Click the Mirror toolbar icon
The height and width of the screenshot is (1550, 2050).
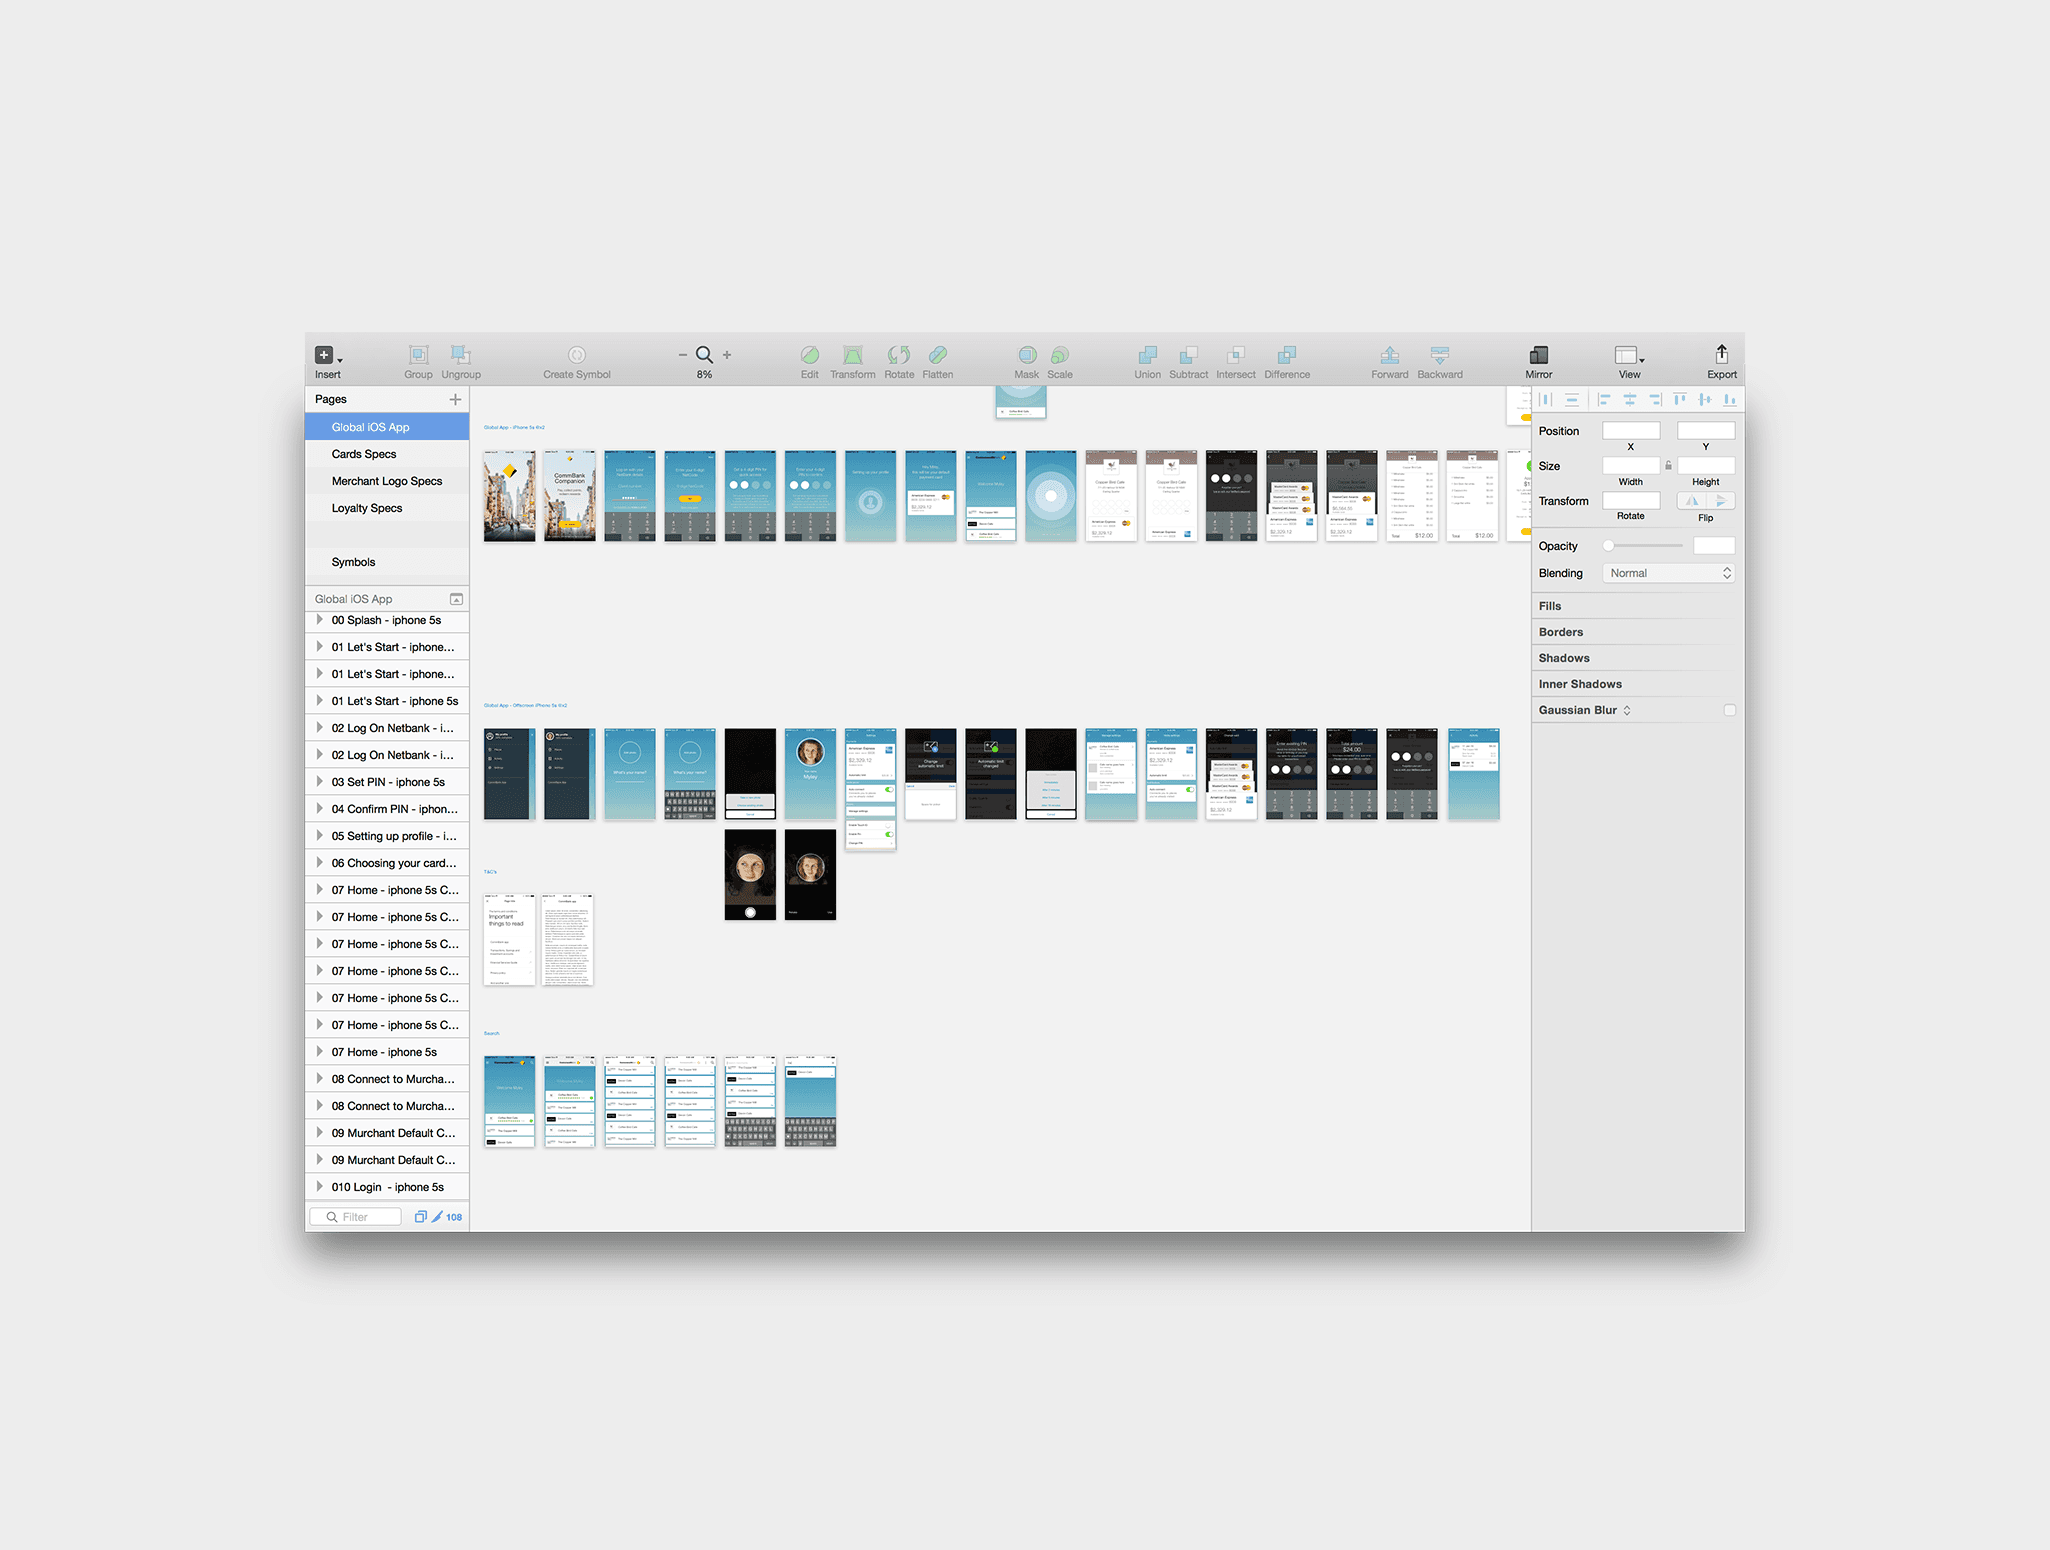[1538, 356]
